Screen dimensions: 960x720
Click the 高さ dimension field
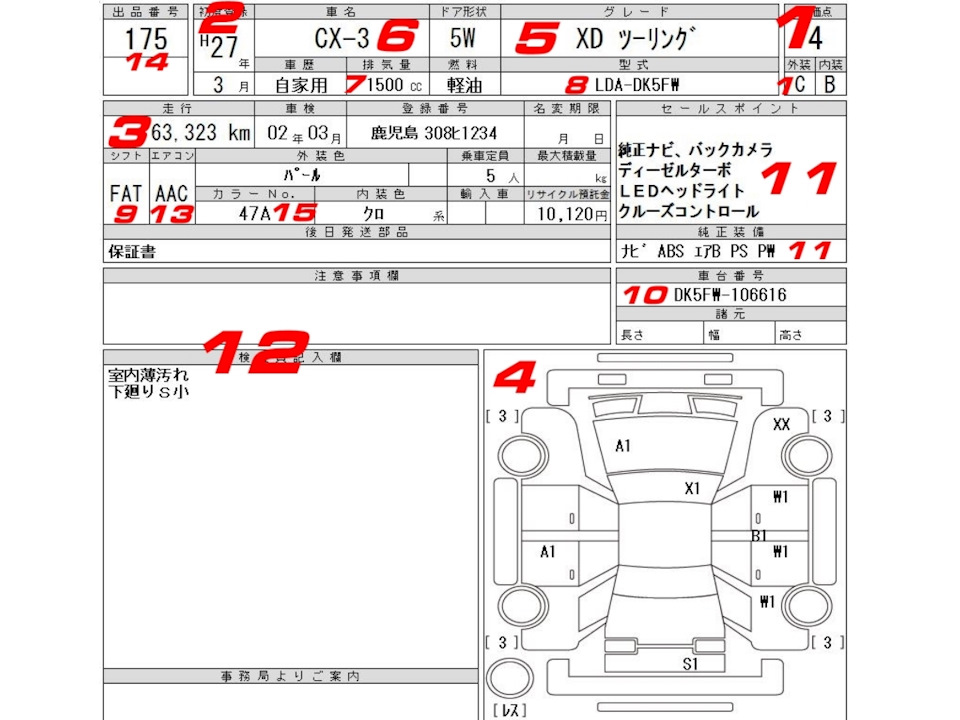[811, 334]
